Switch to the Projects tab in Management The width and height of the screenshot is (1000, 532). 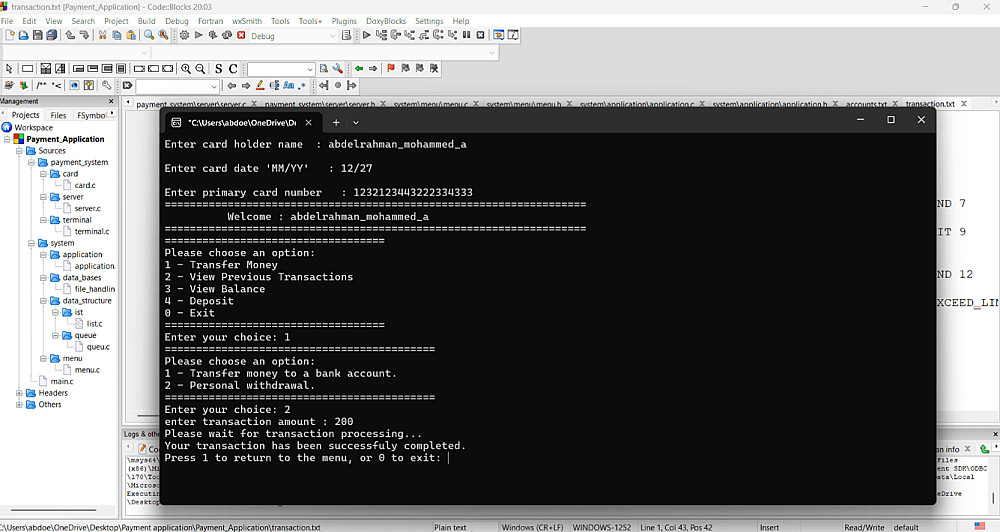(x=26, y=115)
